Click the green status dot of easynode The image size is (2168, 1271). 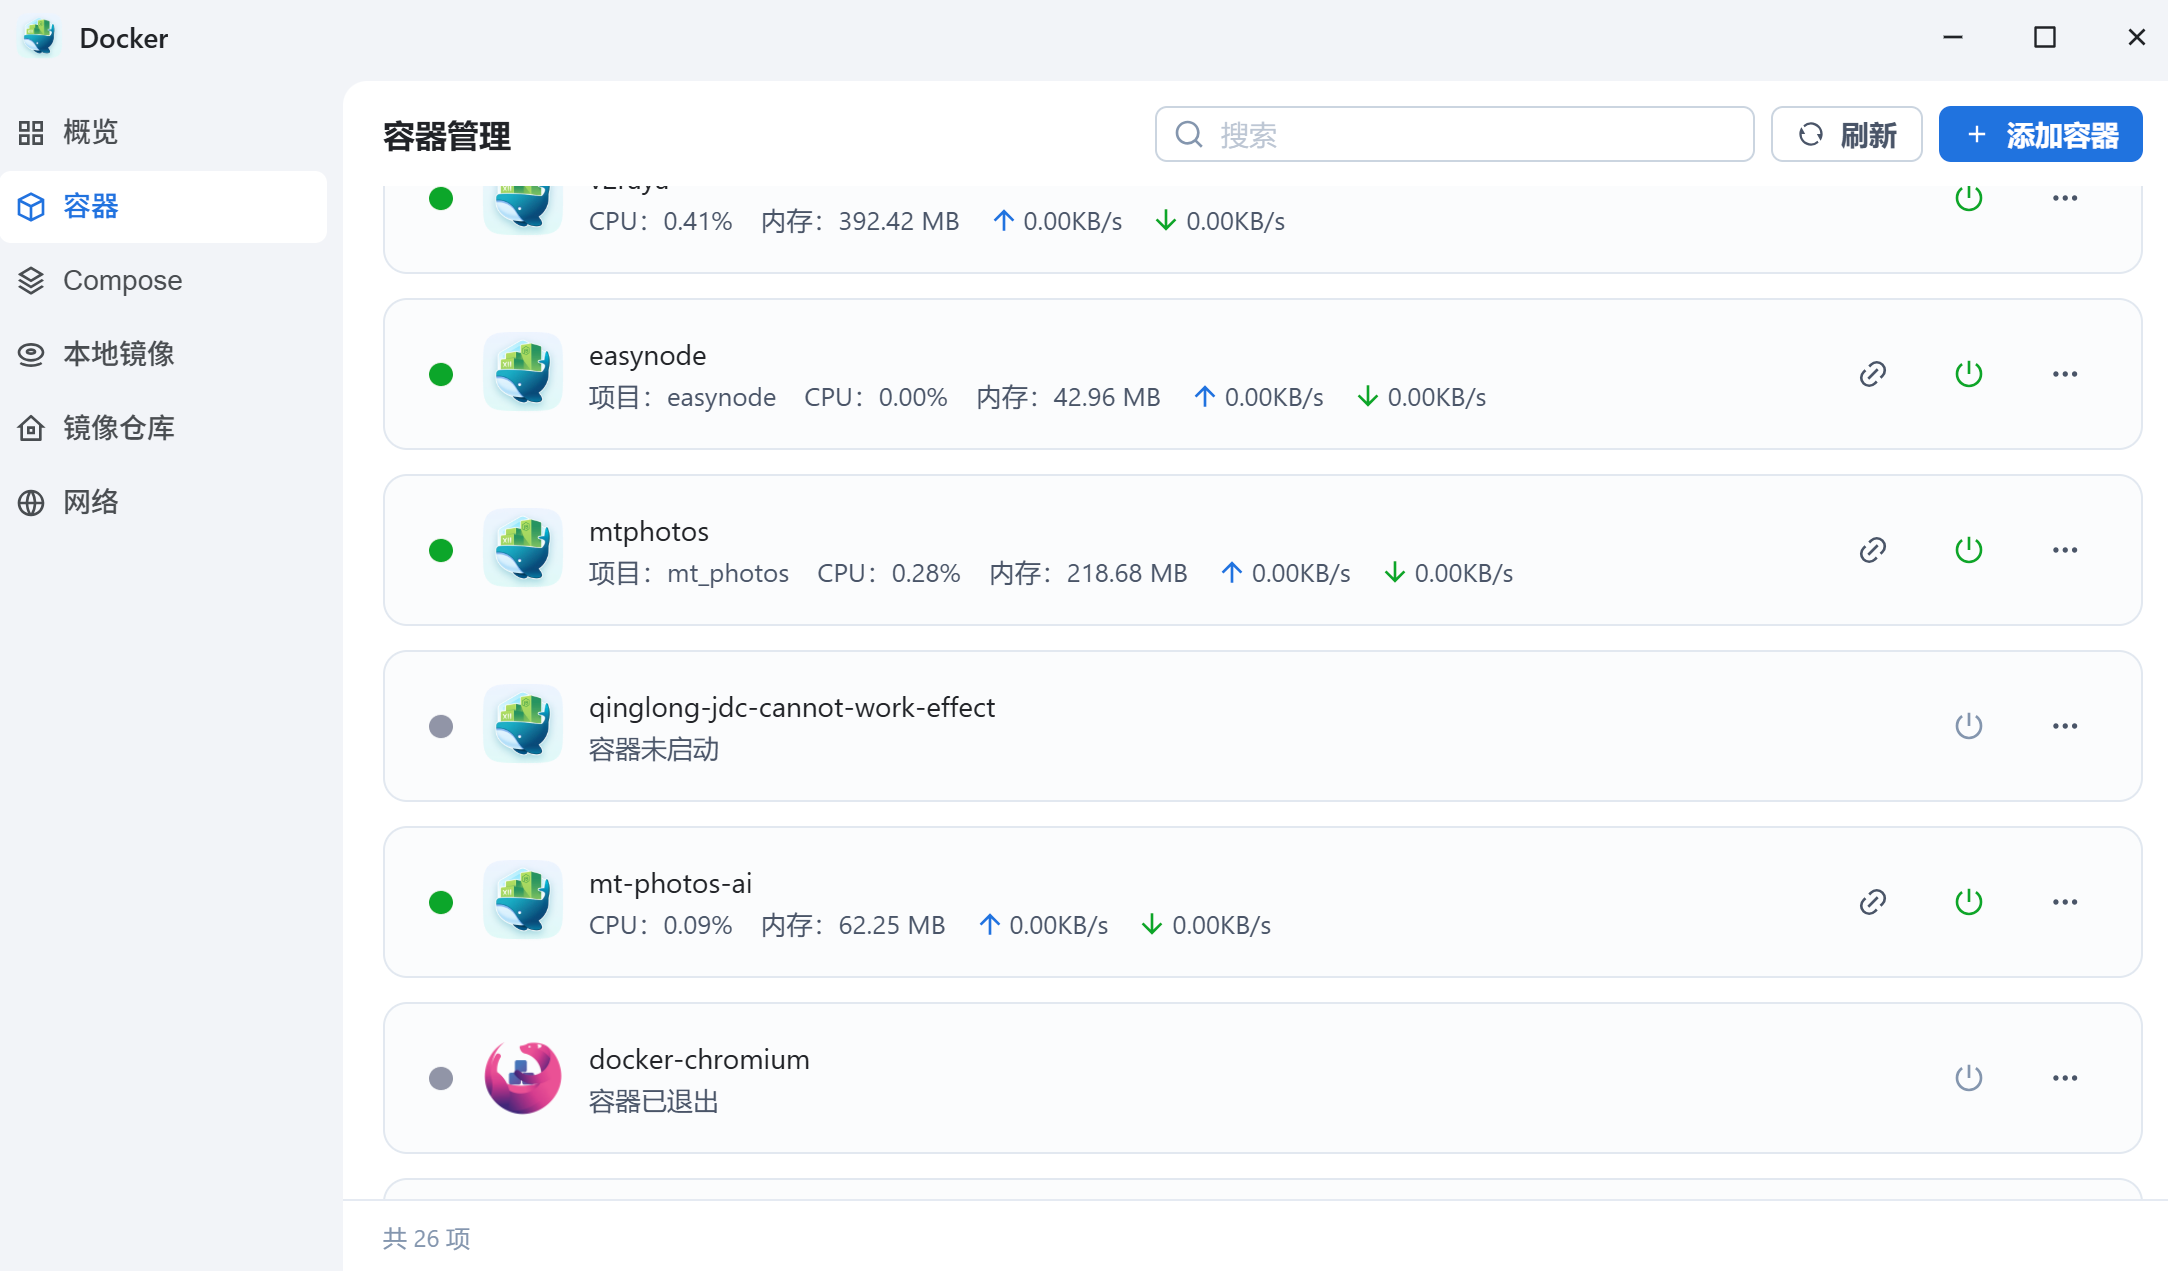pos(441,374)
